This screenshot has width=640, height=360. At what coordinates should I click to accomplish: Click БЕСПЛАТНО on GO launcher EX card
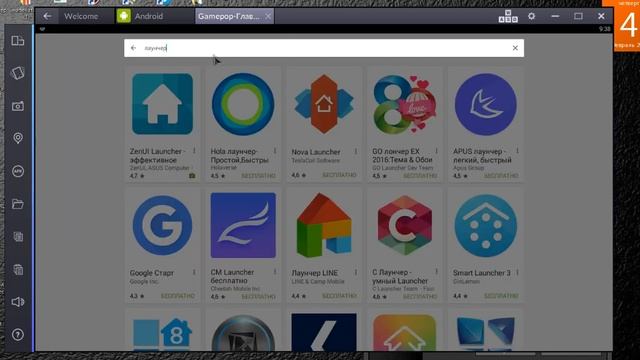pyautogui.click(x=420, y=176)
